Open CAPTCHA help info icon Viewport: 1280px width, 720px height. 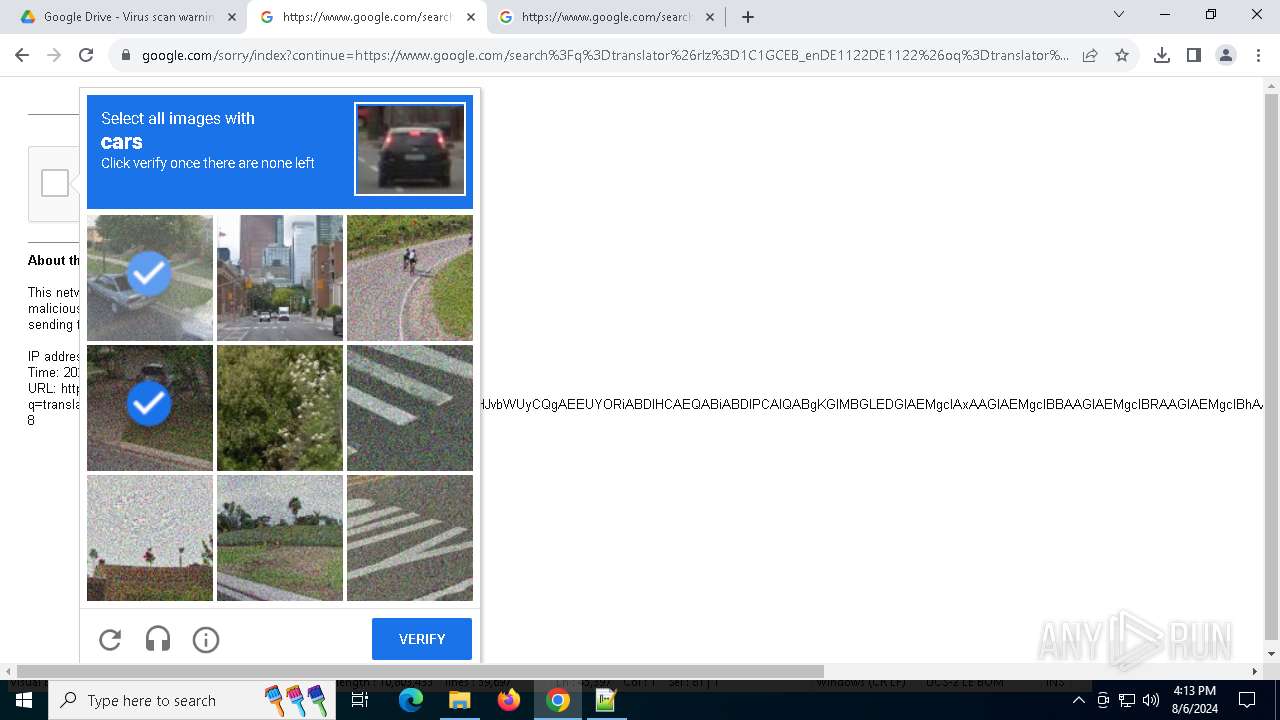206,639
